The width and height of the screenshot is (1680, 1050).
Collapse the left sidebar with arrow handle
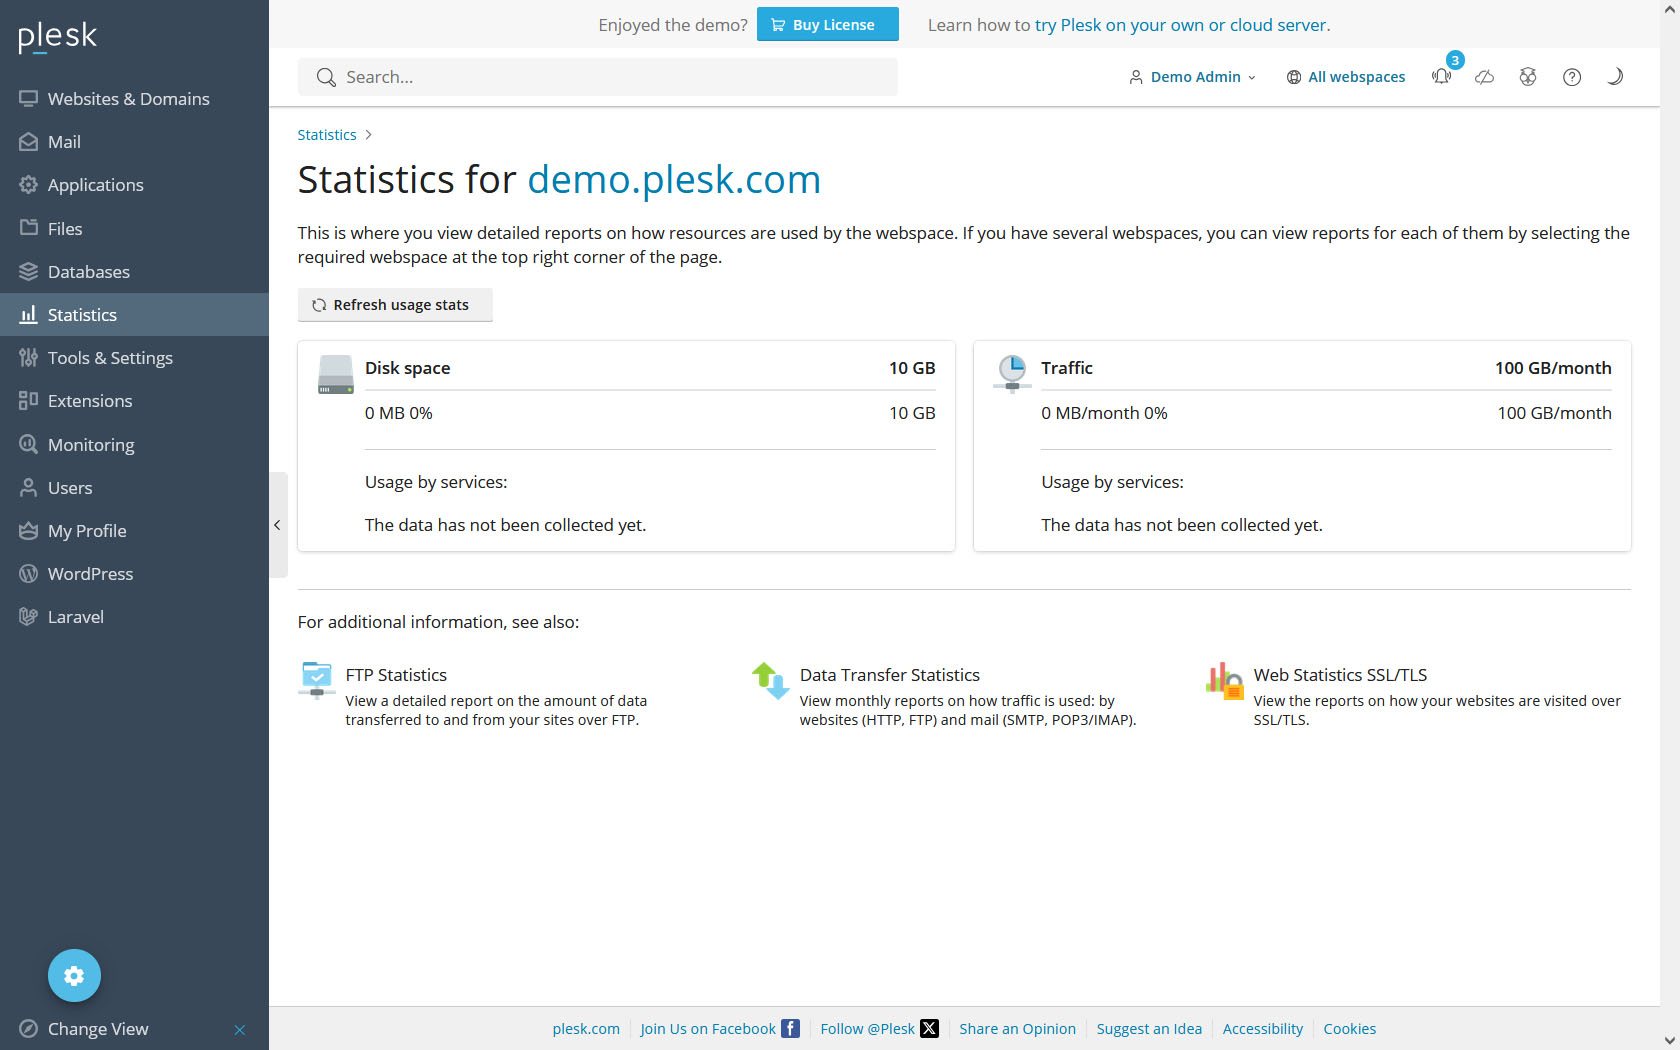tap(277, 525)
